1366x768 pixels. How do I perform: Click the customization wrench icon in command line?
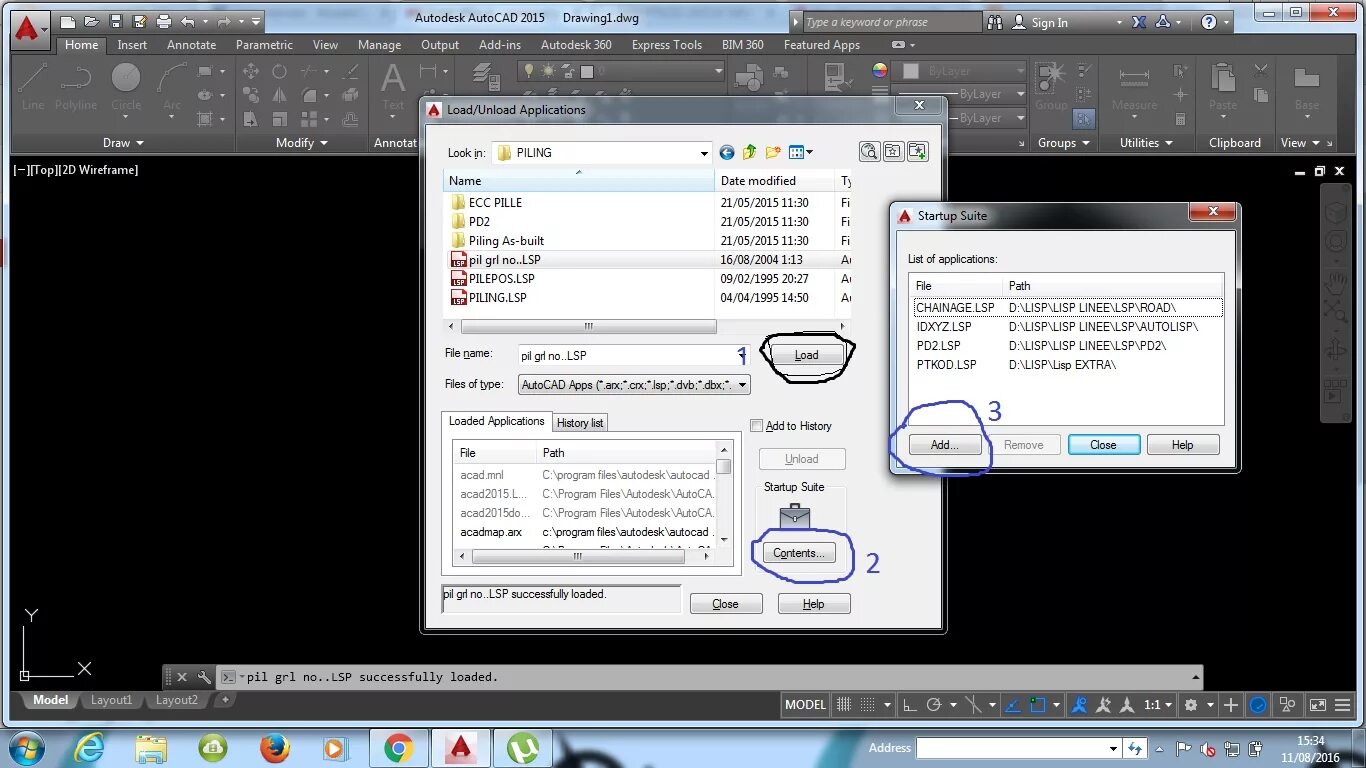(204, 677)
